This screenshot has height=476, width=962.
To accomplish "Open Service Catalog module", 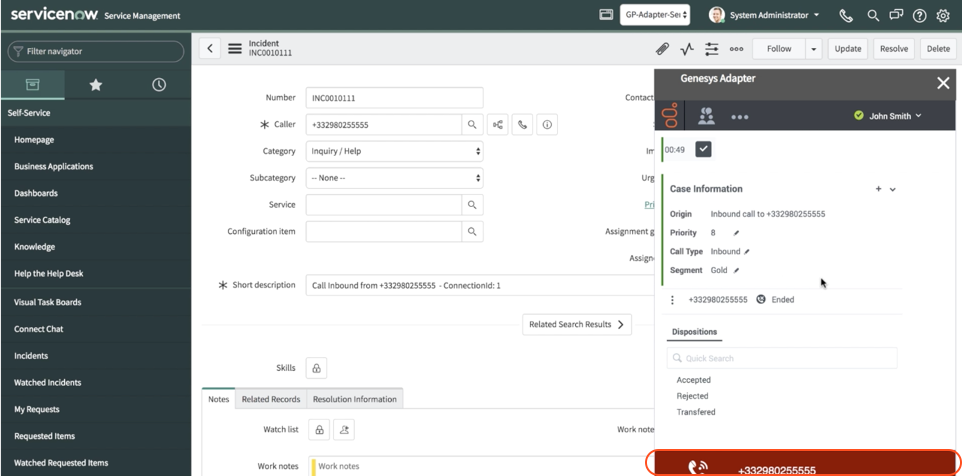I will [42, 220].
